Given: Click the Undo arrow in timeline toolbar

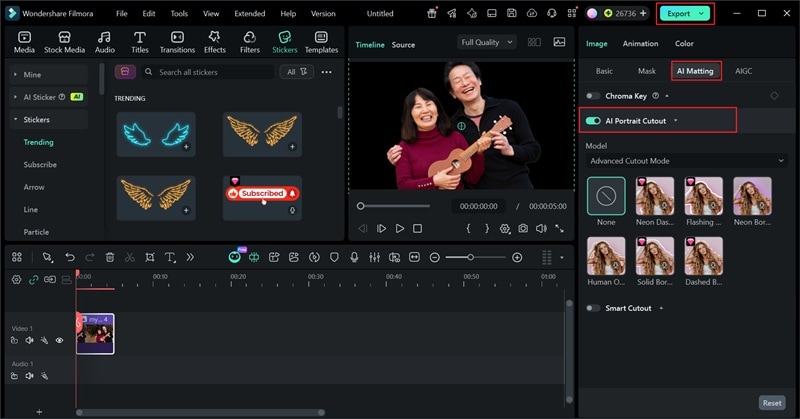Looking at the screenshot, I should click(70, 257).
